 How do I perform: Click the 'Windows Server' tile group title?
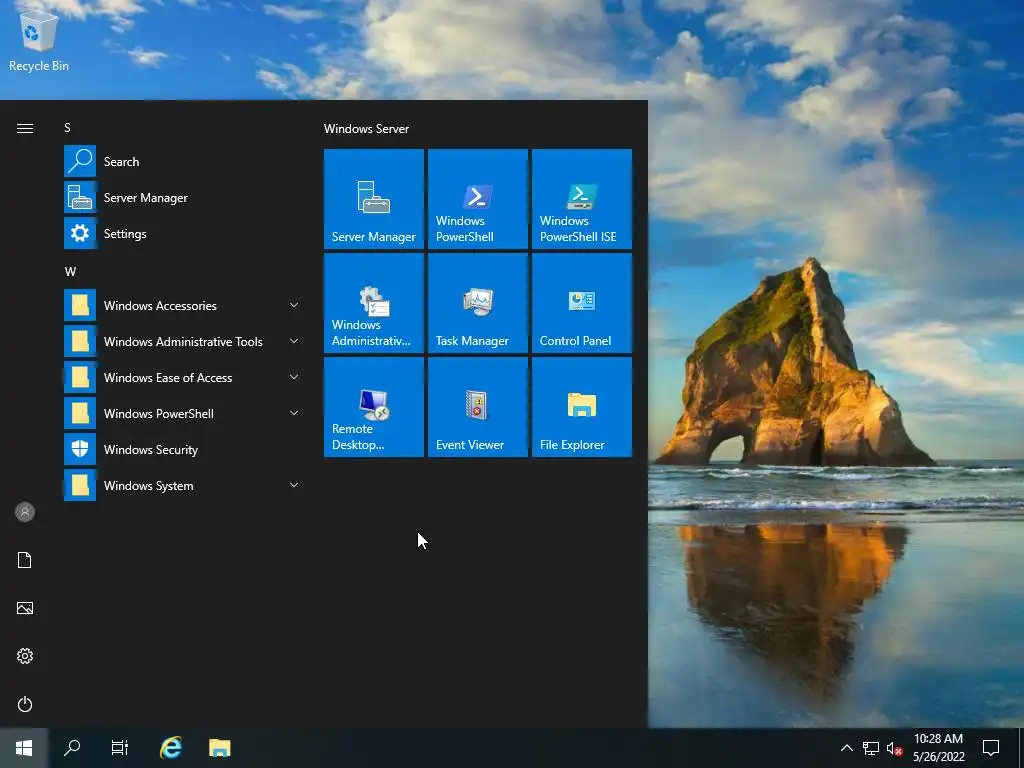pyautogui.click(x=366, y=129)
